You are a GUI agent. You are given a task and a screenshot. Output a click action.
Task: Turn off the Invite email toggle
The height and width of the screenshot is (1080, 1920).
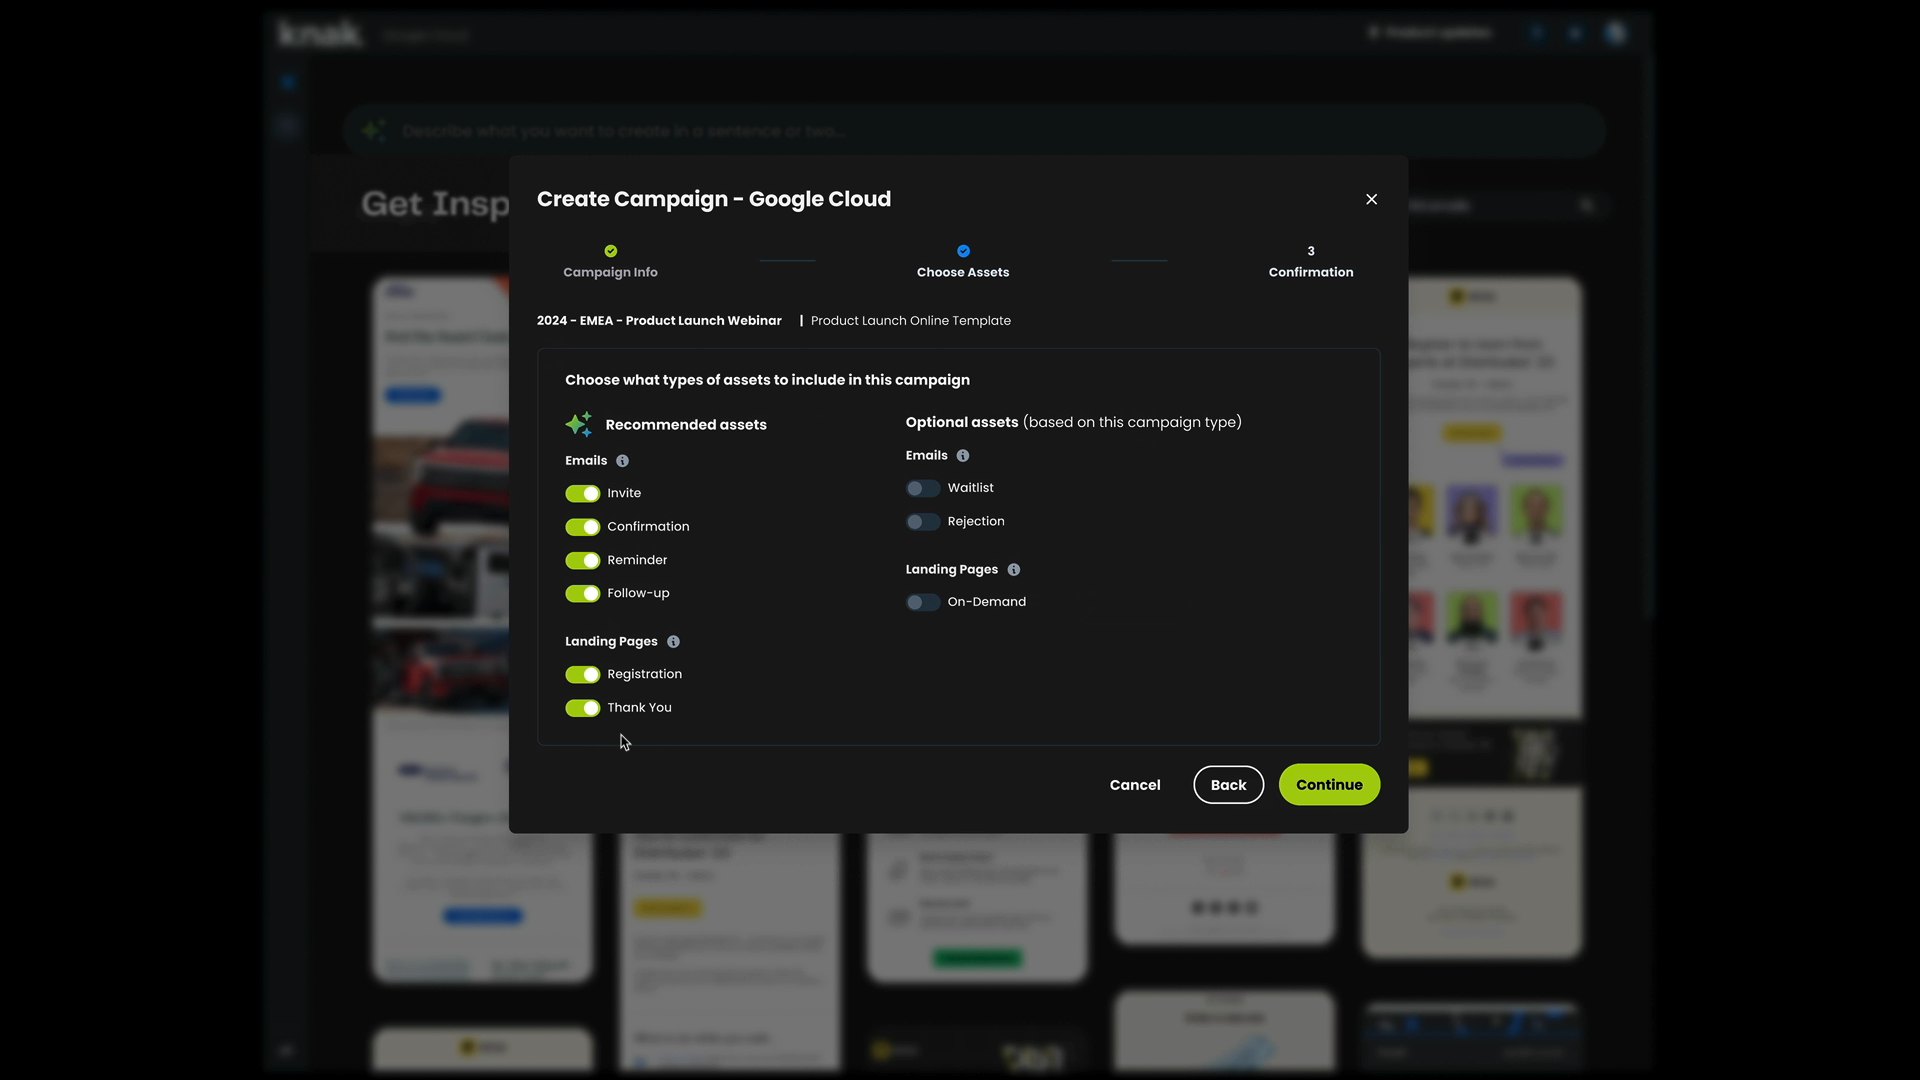582,493
